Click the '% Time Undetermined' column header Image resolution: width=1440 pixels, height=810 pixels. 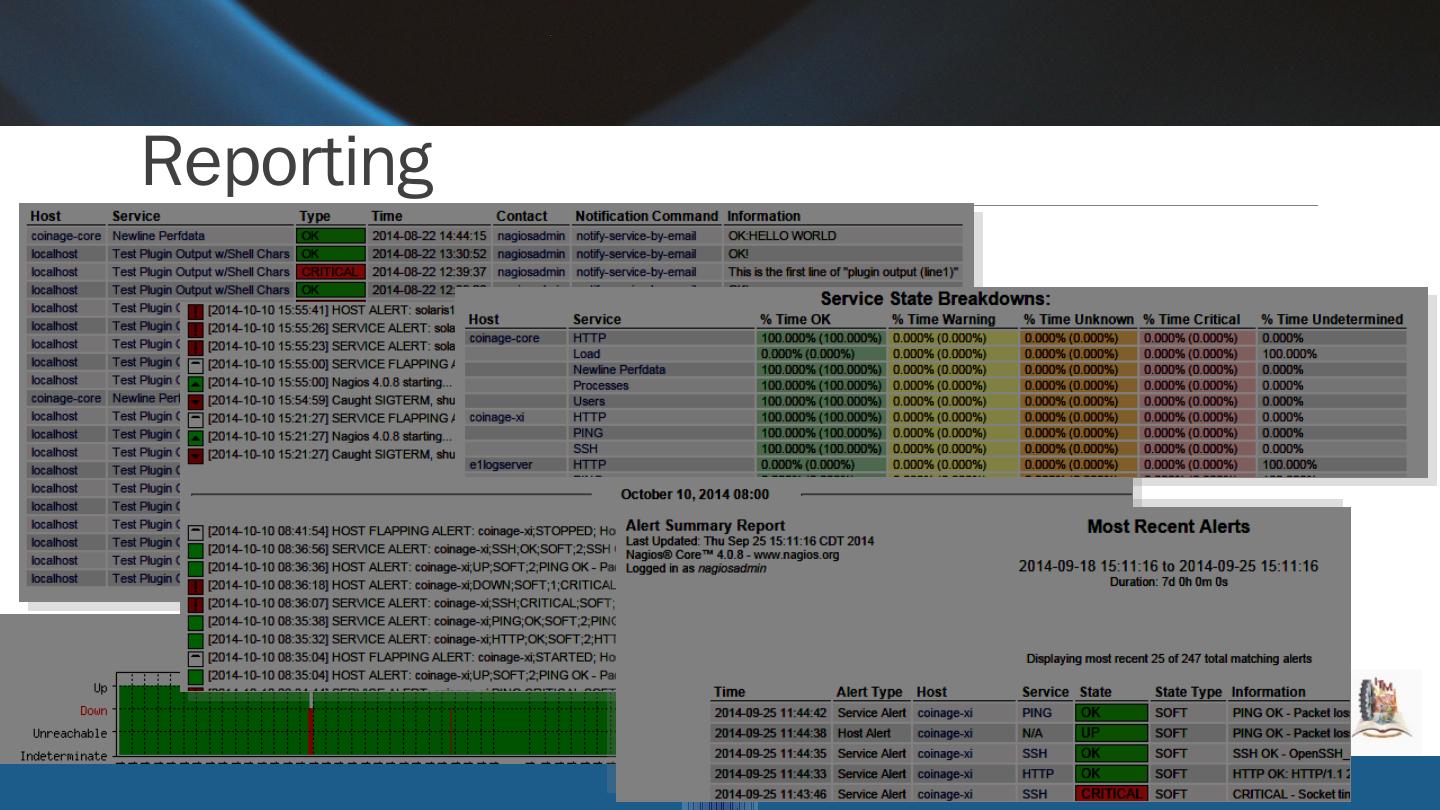[1332, 320]
